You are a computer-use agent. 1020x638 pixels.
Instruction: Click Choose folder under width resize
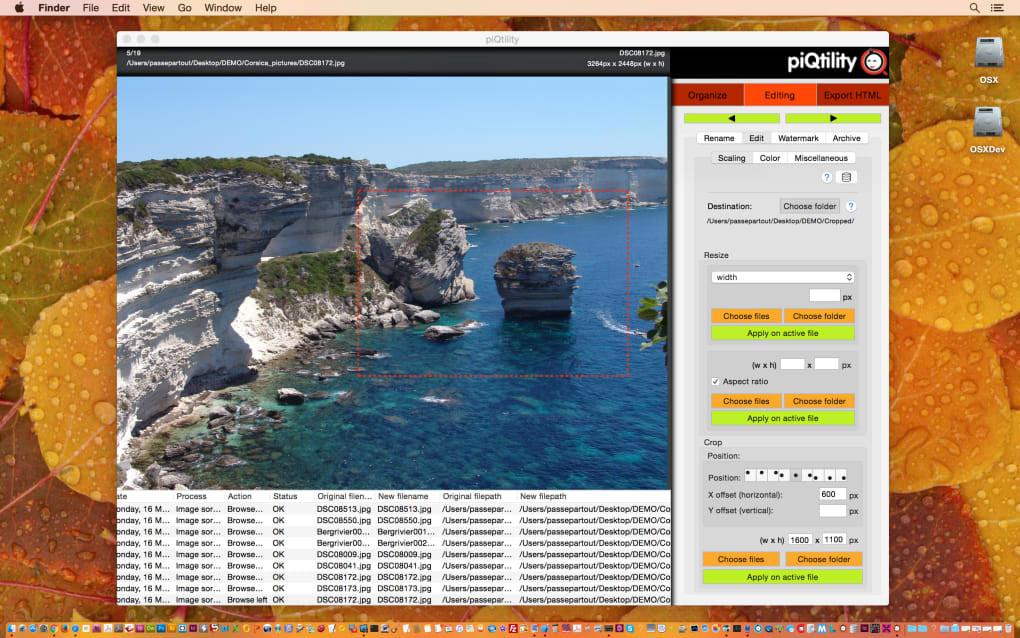(x=819, y=316)
